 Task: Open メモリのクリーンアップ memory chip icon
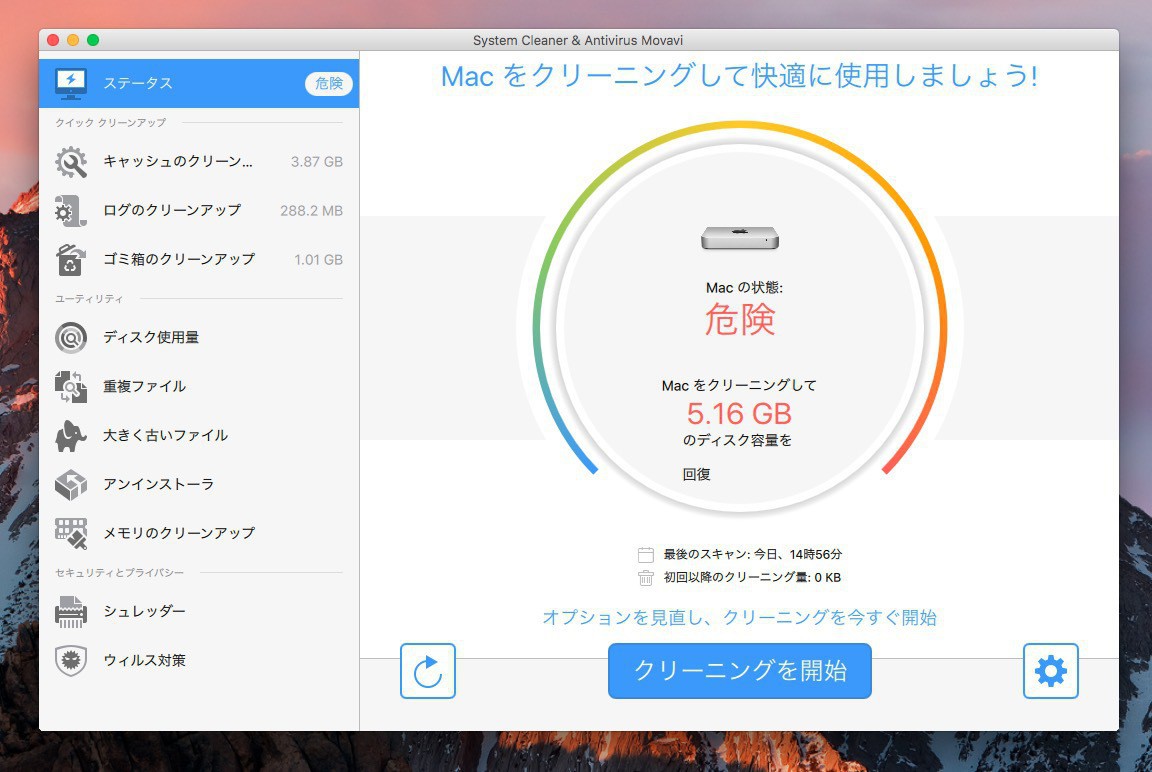[71, 533]
